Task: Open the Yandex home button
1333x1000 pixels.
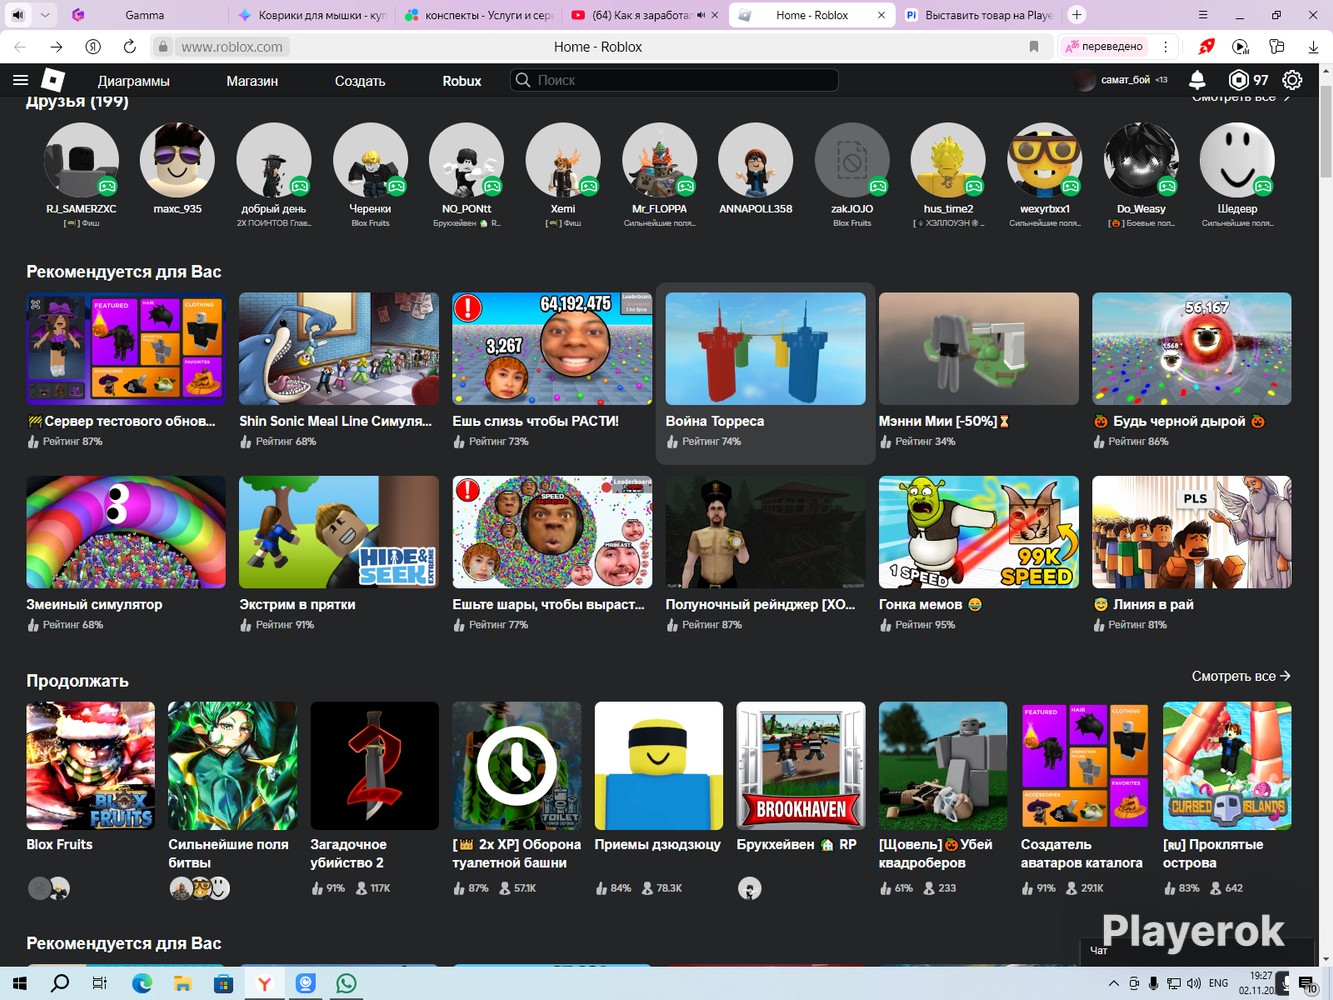Action: pos(93,47)
